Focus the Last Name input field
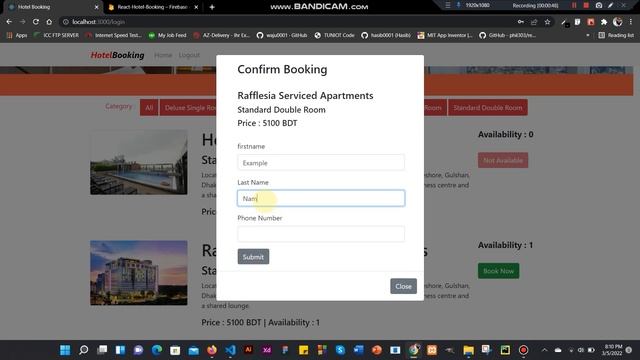This screenshot has width=640, height=360. (321, 198)
